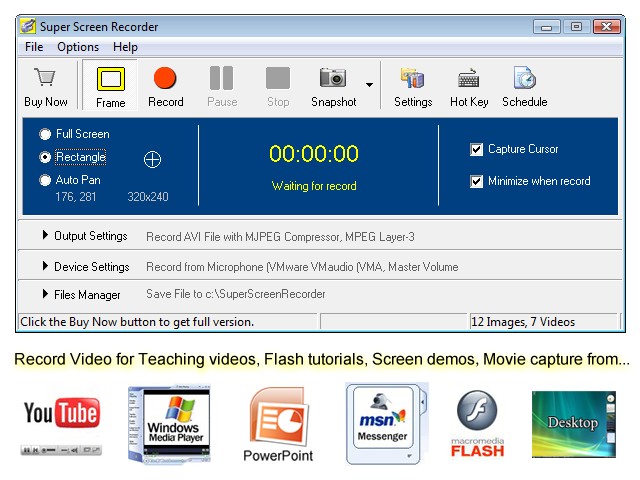Open the Hot Key keyboard icon
This screenshot has width=640, height=480.
tap(469, 78)
